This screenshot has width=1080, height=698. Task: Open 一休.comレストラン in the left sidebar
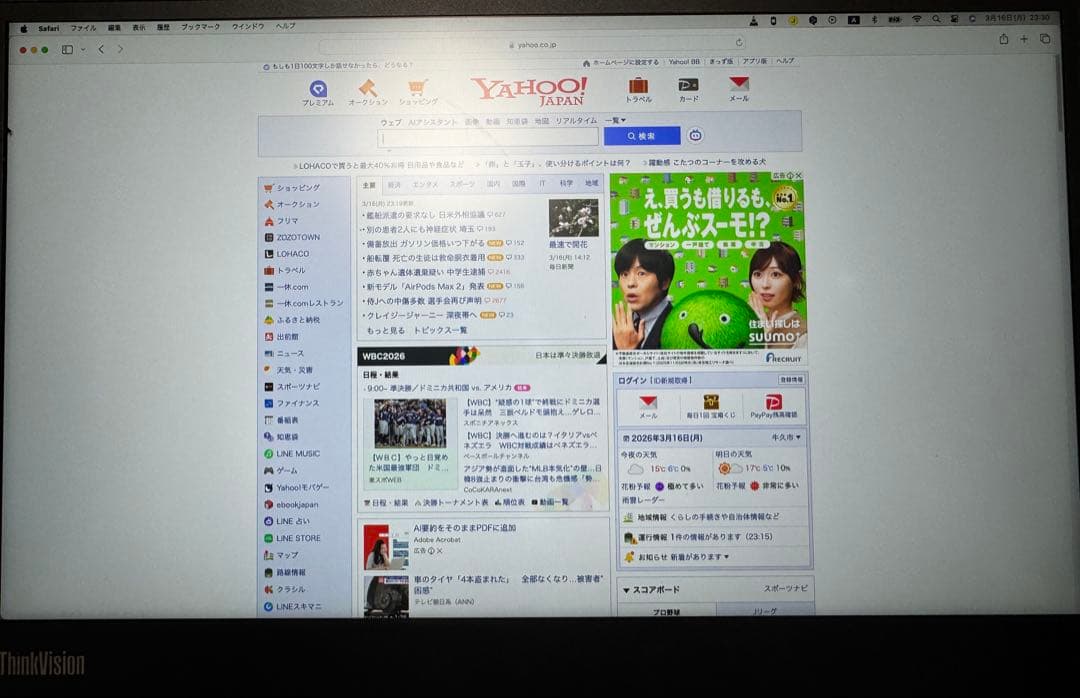[309, 303]
